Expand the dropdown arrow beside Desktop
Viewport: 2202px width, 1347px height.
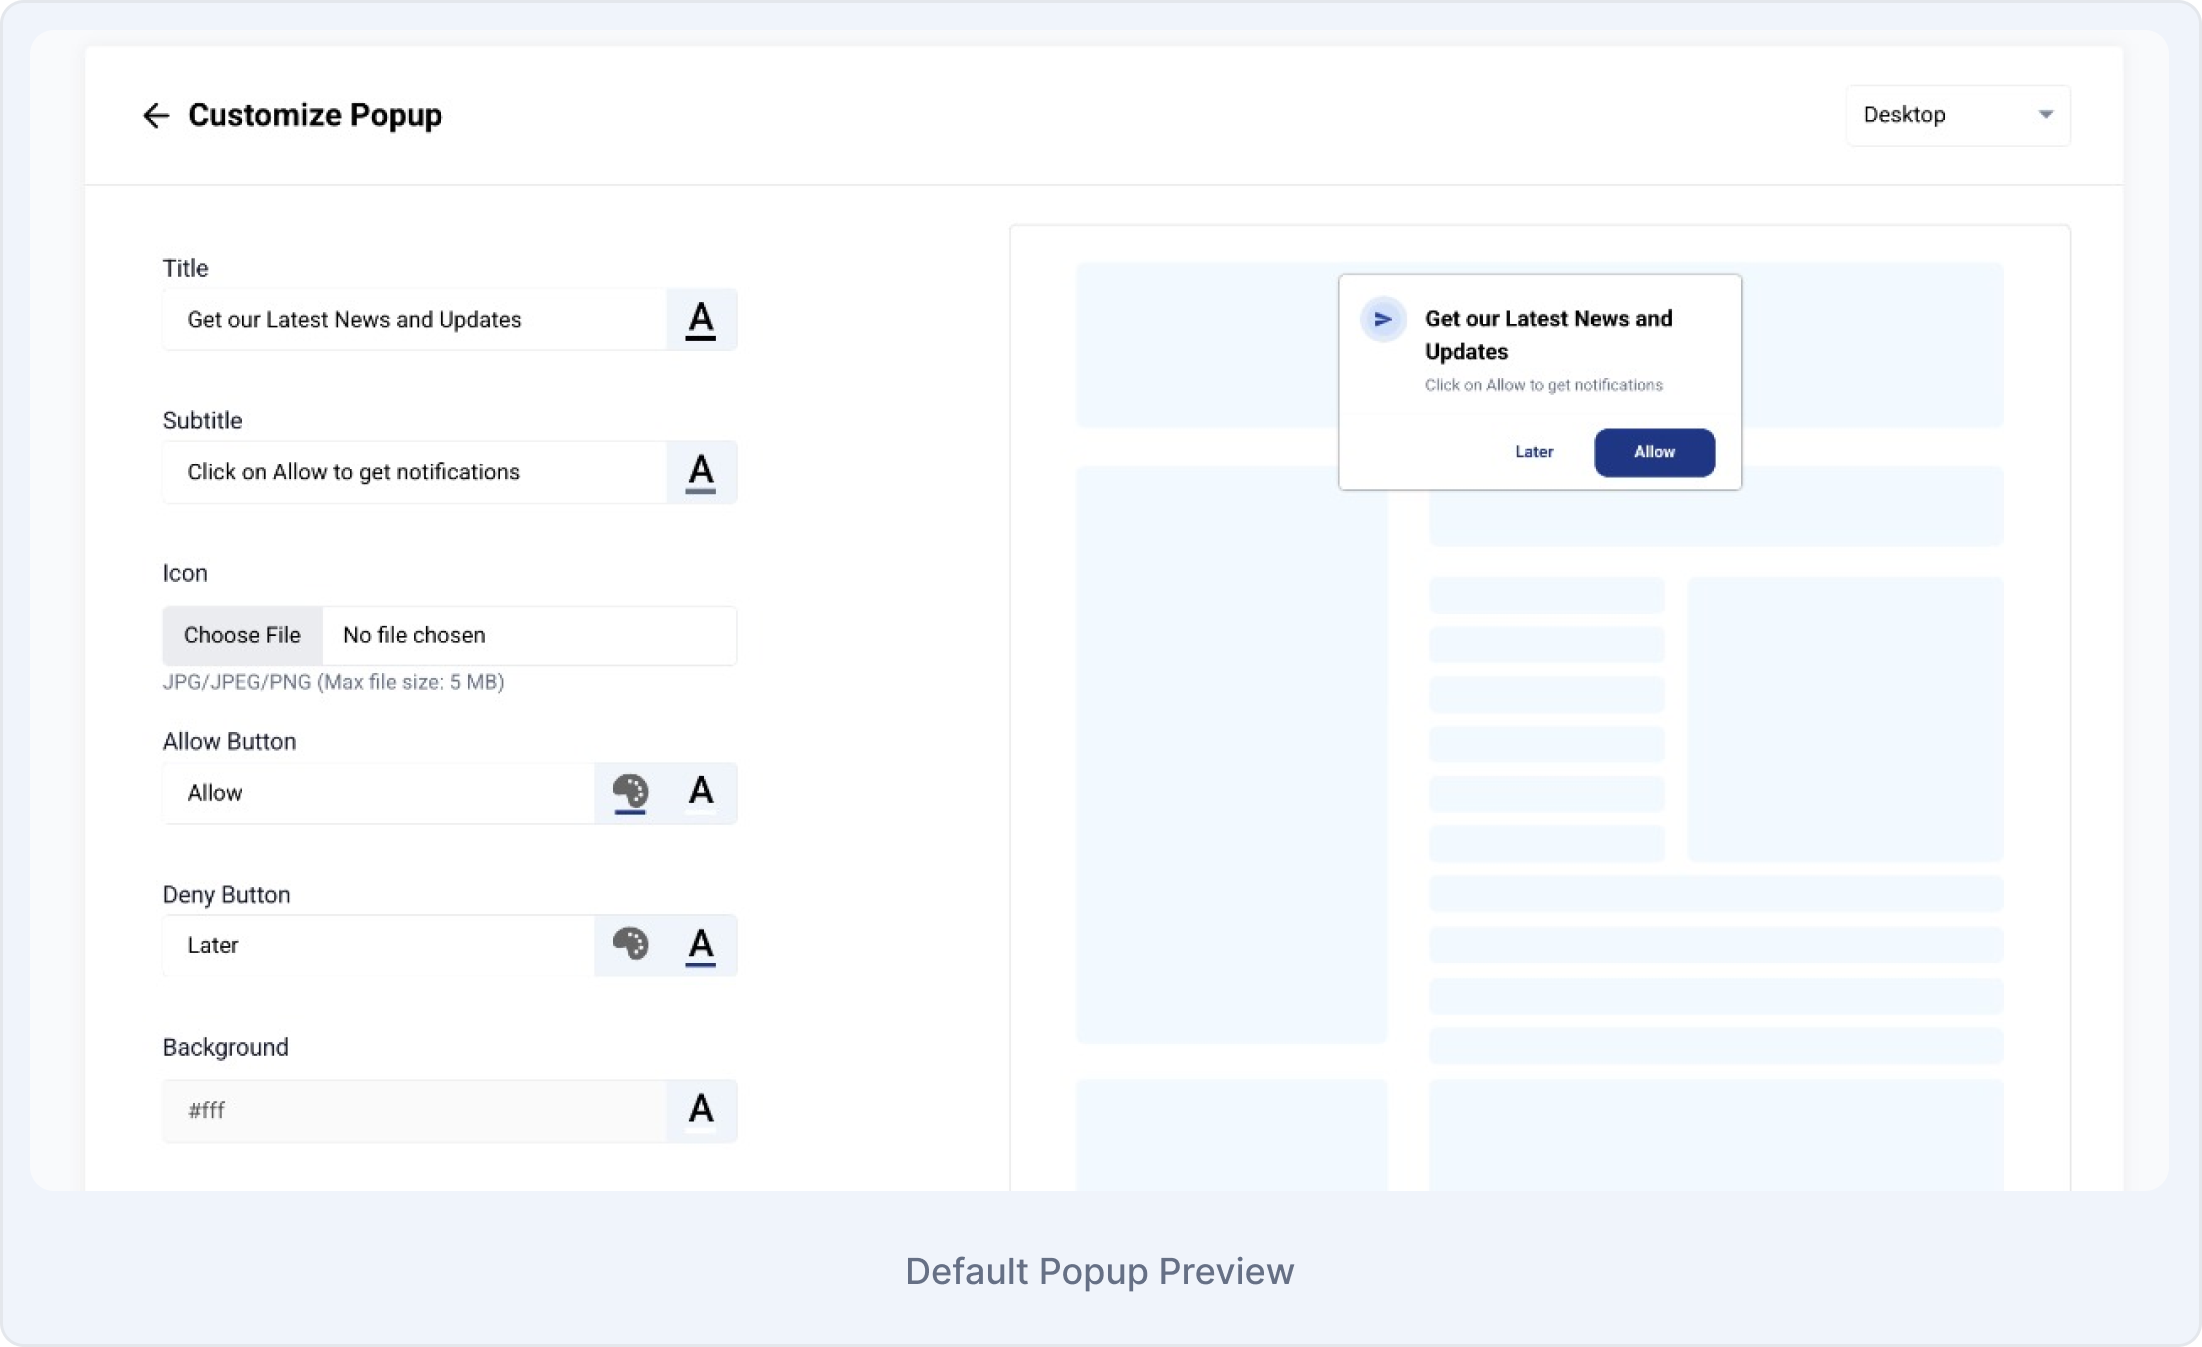point(2044,114)
